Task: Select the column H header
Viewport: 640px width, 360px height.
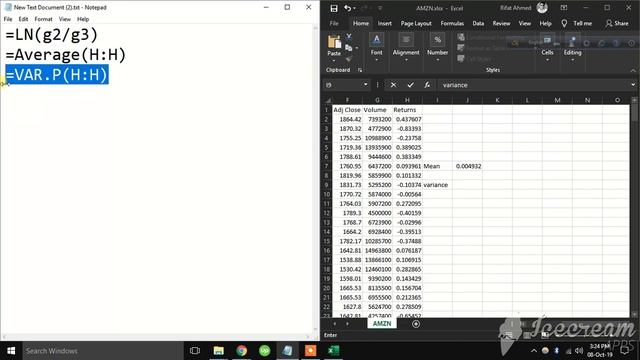Action: pos(407,100)
